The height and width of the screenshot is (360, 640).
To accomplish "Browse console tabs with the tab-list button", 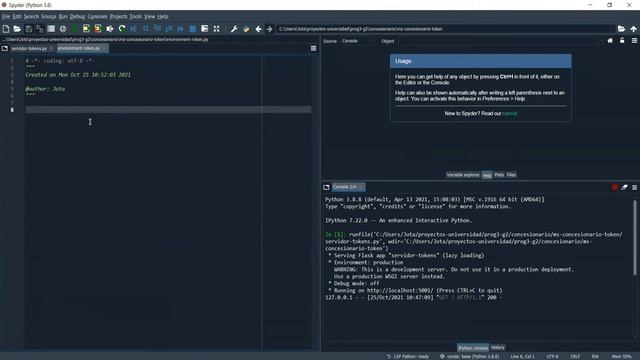I will [326, 187].
